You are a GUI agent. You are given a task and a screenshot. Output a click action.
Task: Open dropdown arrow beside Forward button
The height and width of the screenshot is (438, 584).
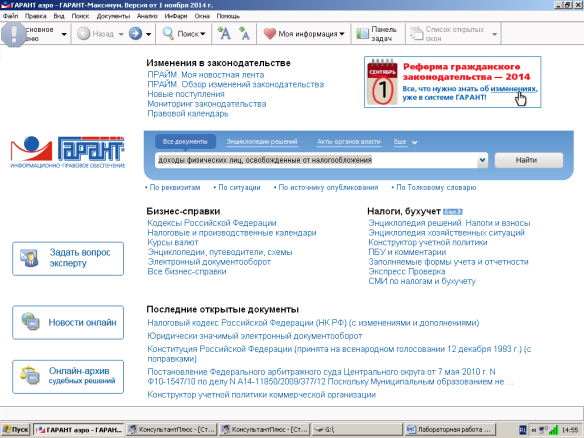[x=148, y=34]
